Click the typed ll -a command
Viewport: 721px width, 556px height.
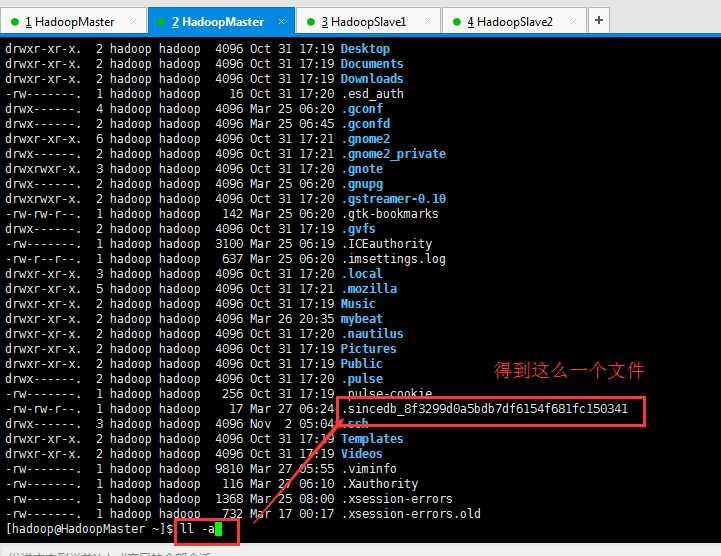click(x=197, y=529)
